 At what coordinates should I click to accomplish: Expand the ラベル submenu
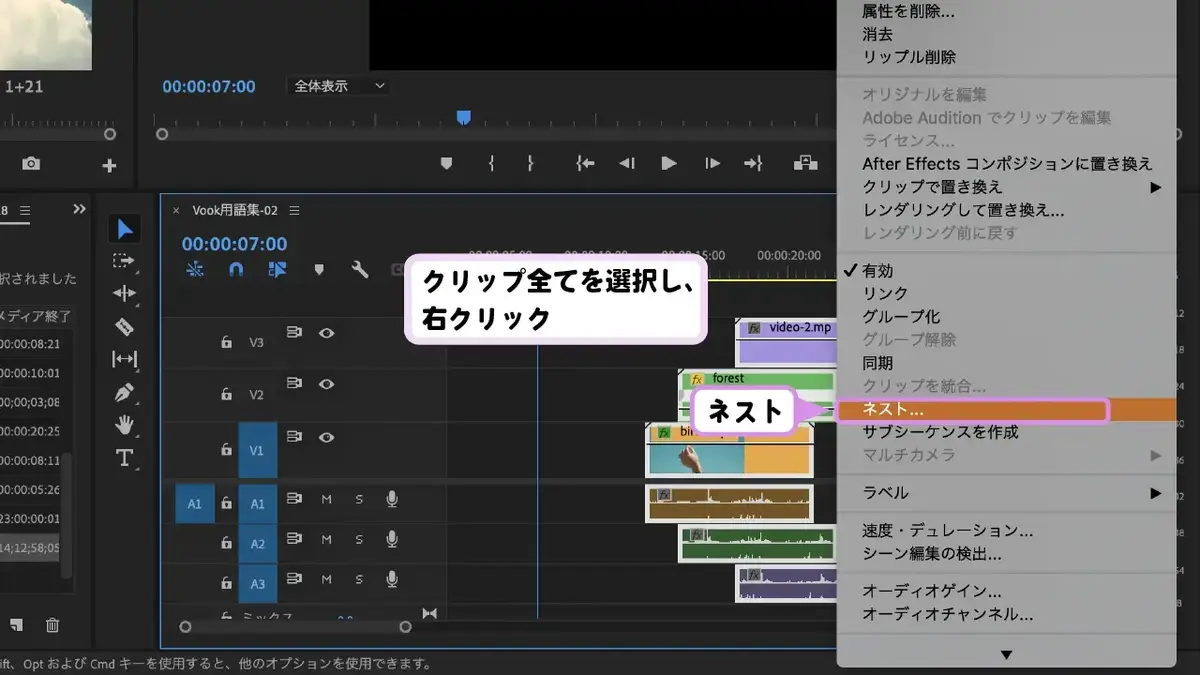tap(1006, 492)
